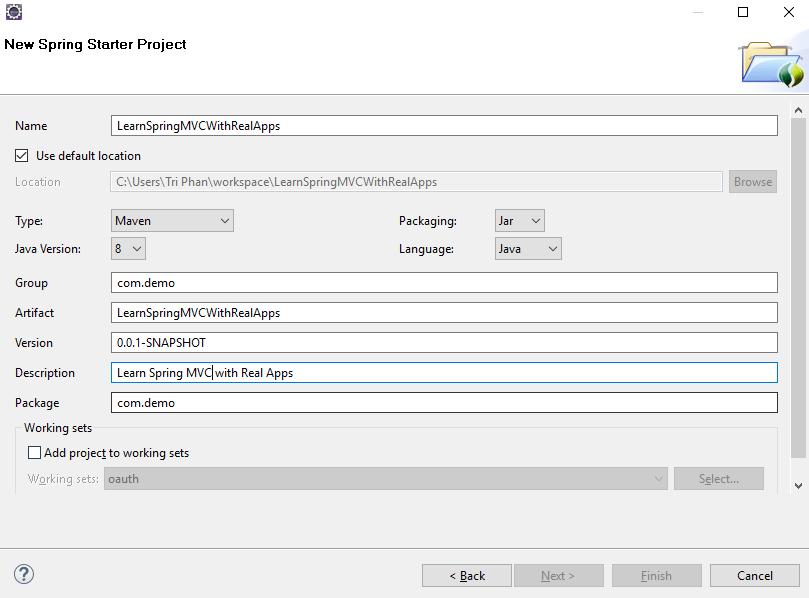
Task: Click the Spring application icon in title bar
Action: (x=14, y=11)
